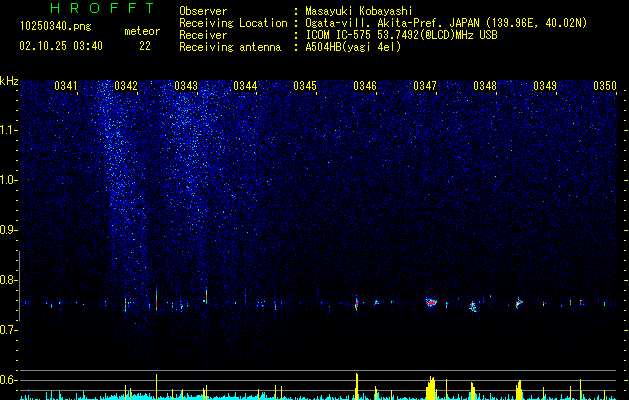Screen dimensions: 629x400
Task: Click the 1.1 frequency axis label
Action: 8,130
